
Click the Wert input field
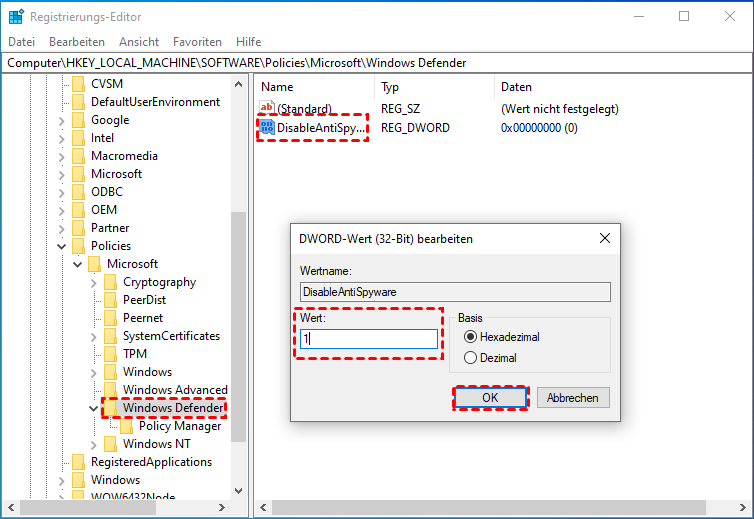tap(370, 339)
